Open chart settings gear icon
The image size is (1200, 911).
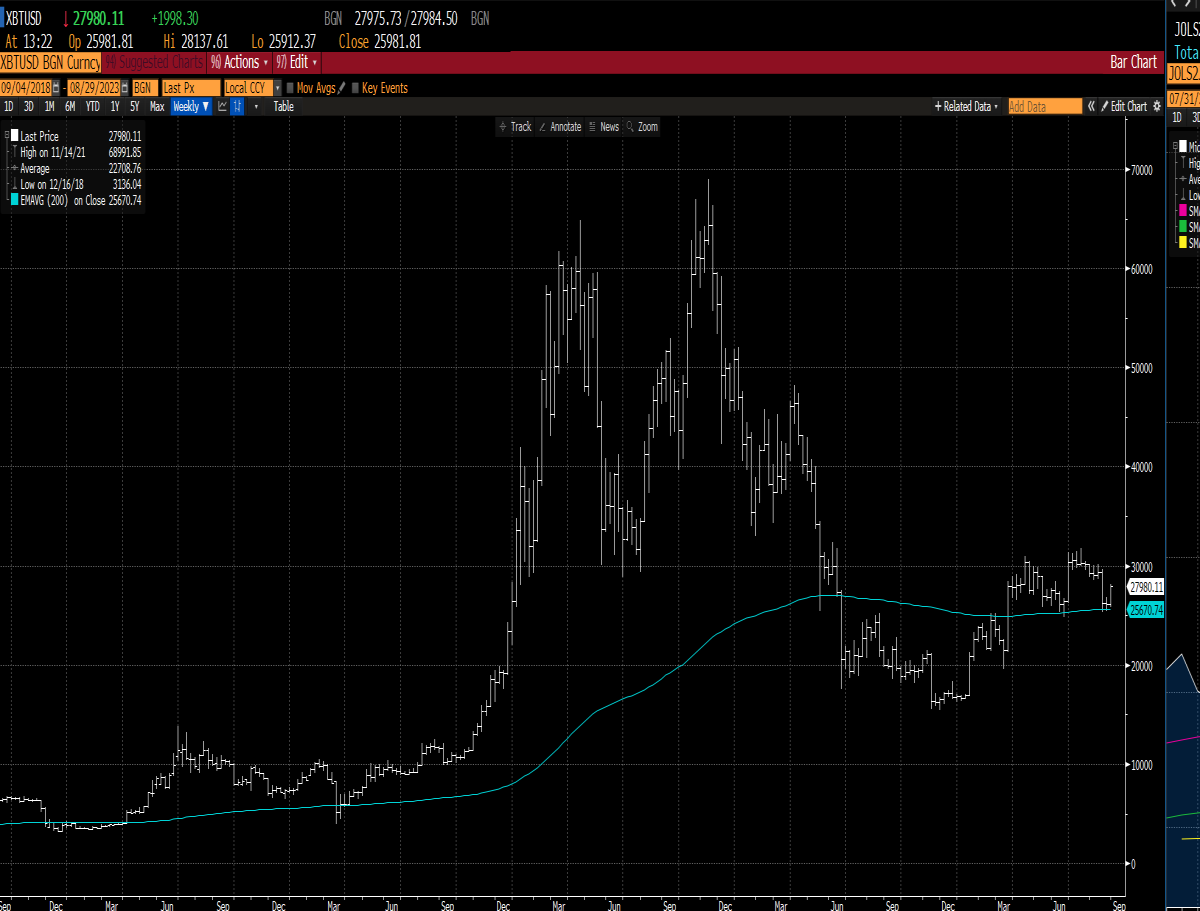(1157, 106)
